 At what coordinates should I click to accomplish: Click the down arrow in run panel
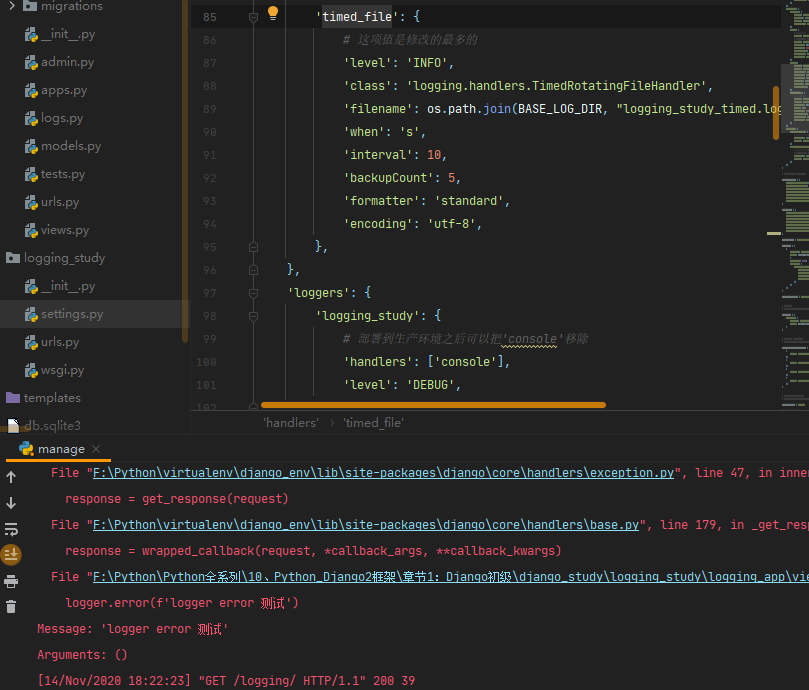click(11, 503)
